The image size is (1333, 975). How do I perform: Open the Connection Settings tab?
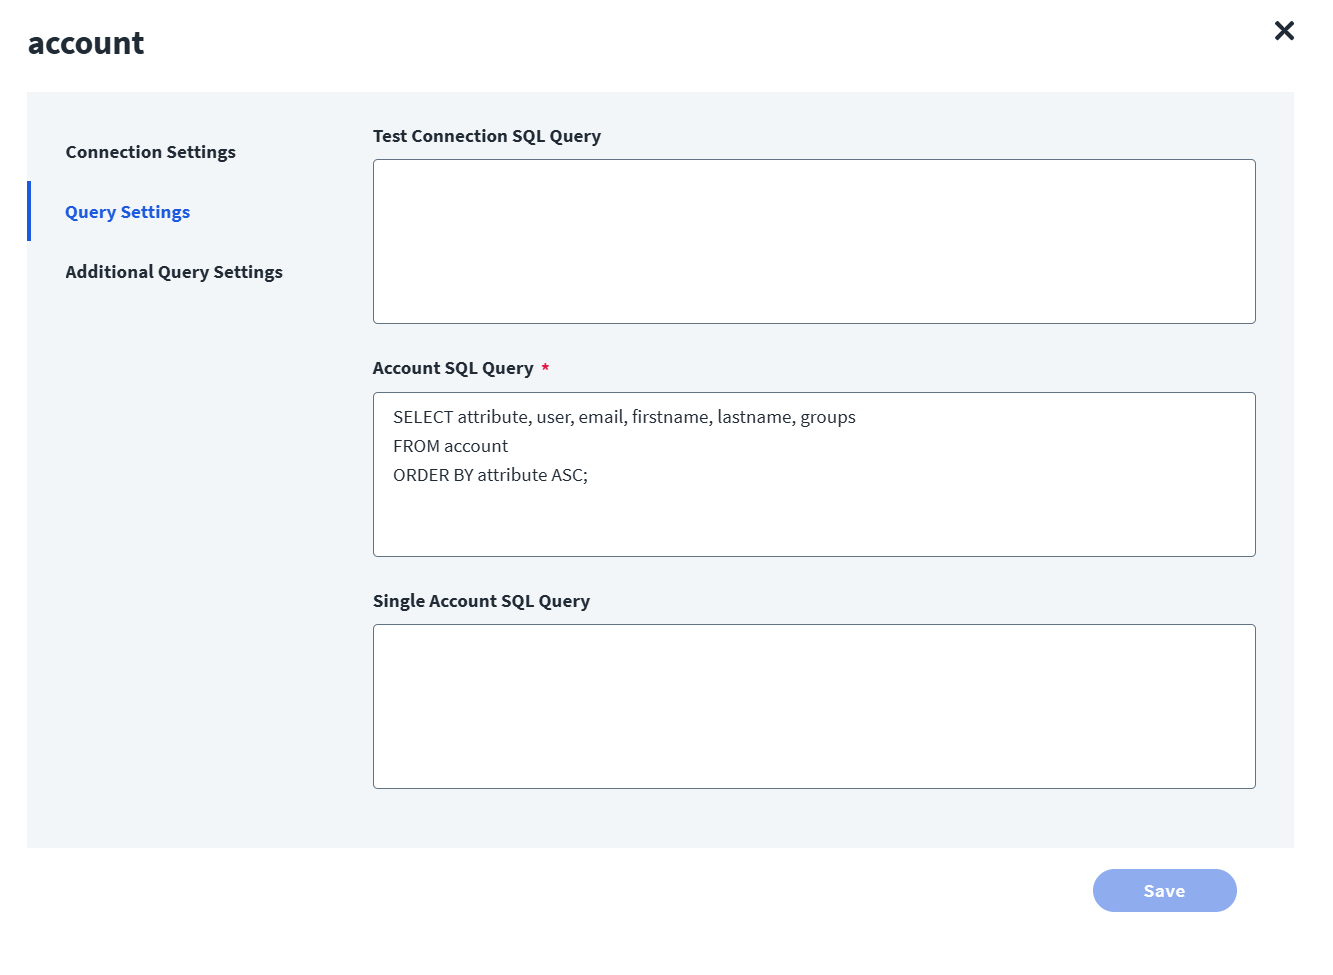(151, 152)
